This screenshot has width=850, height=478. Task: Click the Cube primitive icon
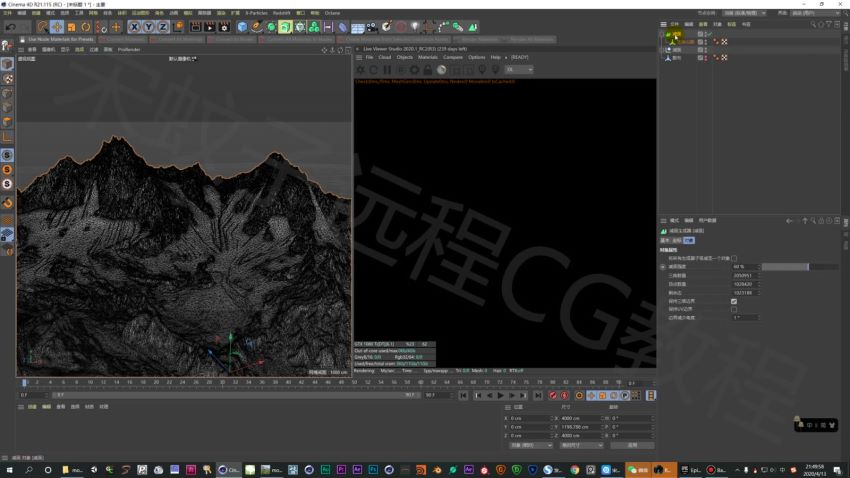point(242,27)
